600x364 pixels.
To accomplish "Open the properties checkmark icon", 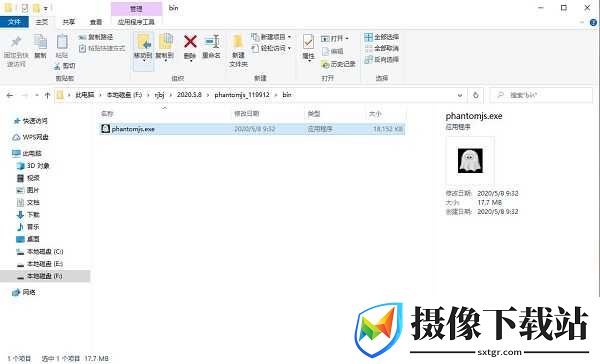I will click(x=308, y=42).
